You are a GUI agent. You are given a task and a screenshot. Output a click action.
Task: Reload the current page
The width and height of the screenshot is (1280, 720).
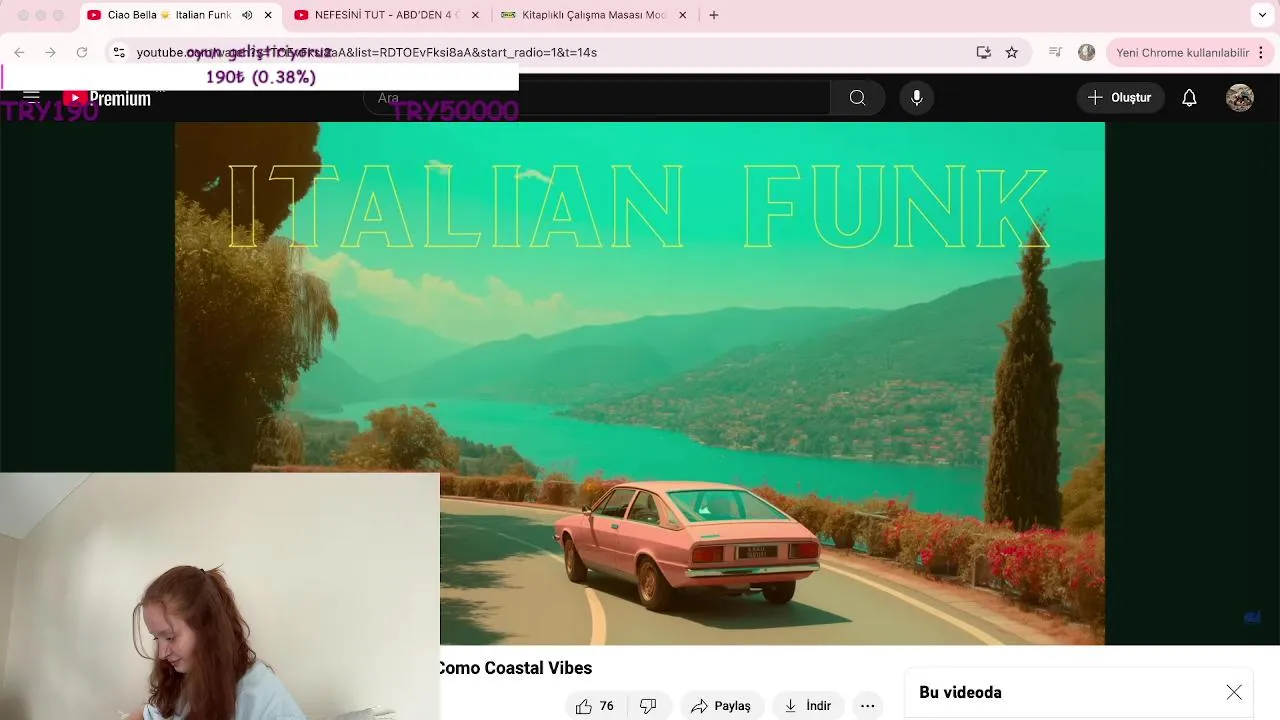coord(82,52)
